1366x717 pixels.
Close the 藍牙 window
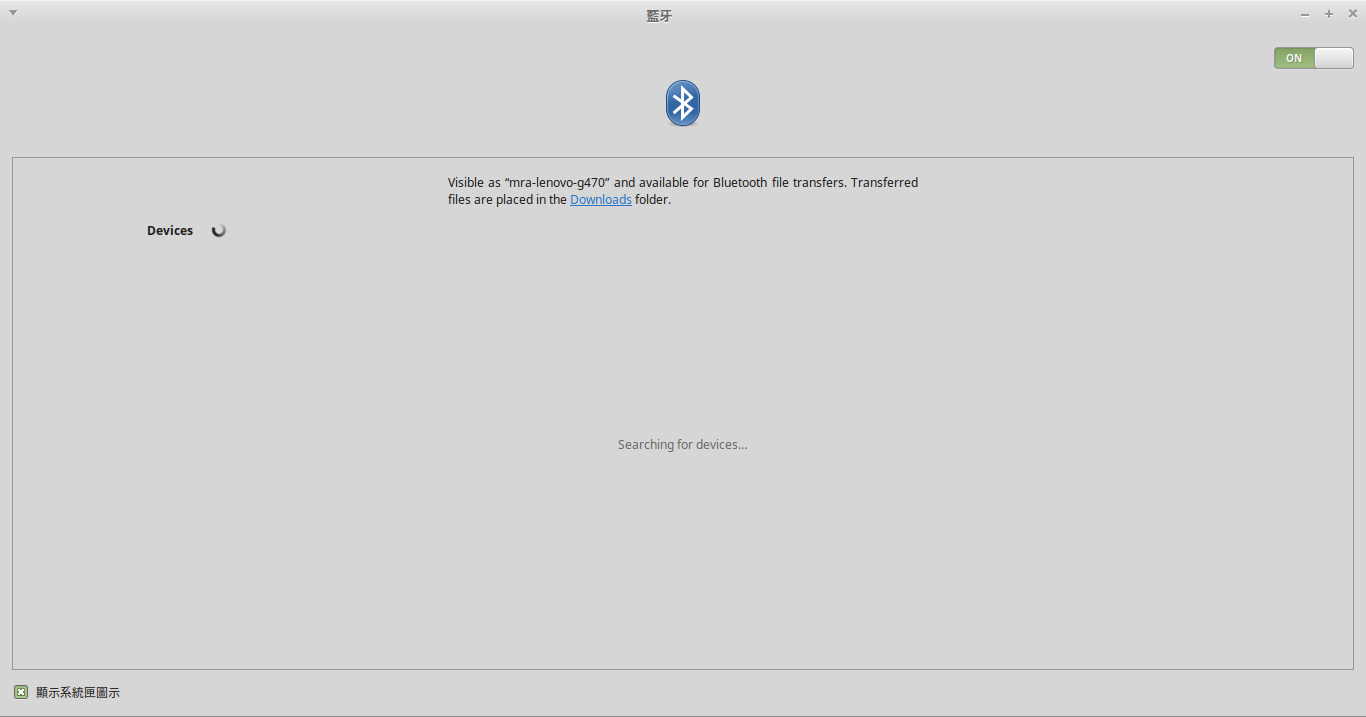[x=1353, y=14]
